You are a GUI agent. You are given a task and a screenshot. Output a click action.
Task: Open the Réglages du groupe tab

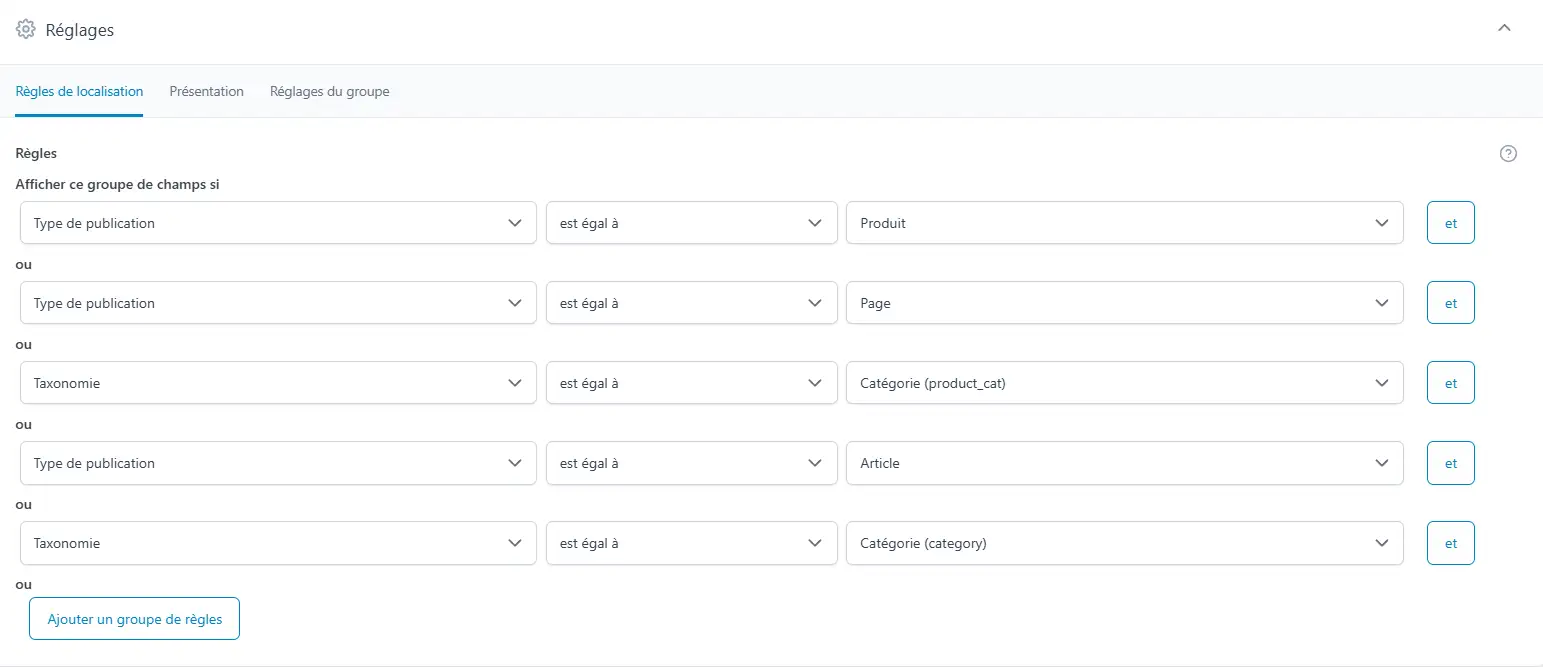(x=330, y=91)
